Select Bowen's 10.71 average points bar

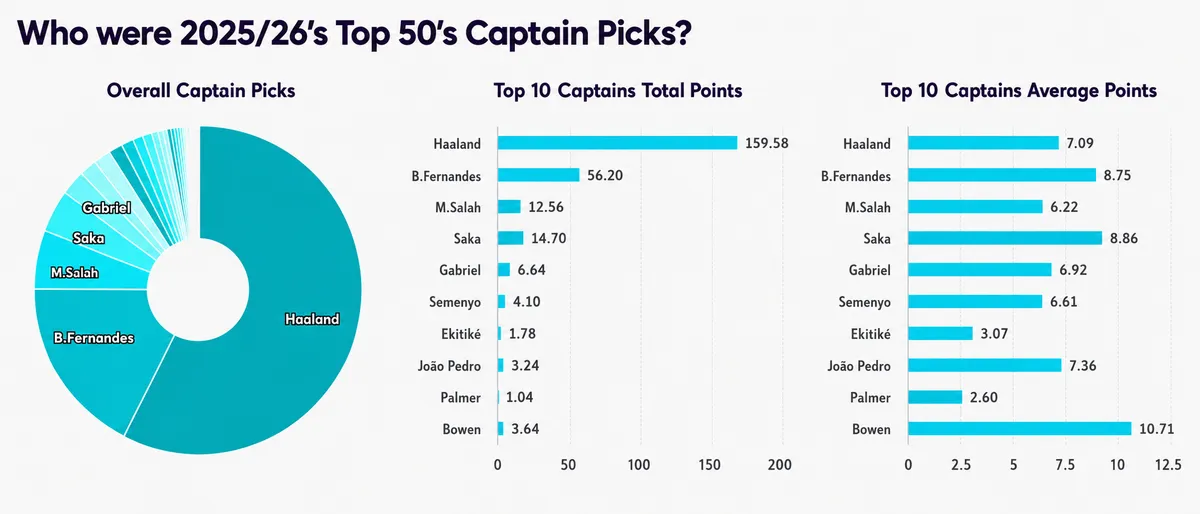tap(1019, 429)
